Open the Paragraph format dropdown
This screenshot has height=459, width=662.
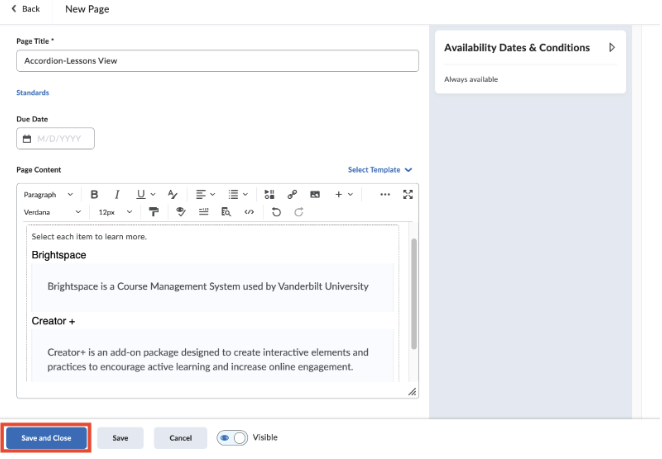(x=48, y=194)
